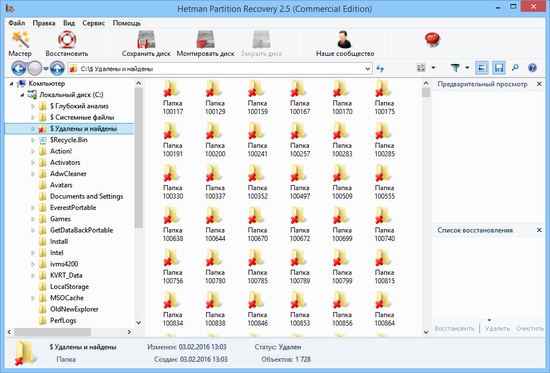
Task: Select deleted folder Папка 100670
Action: [257, 225]
